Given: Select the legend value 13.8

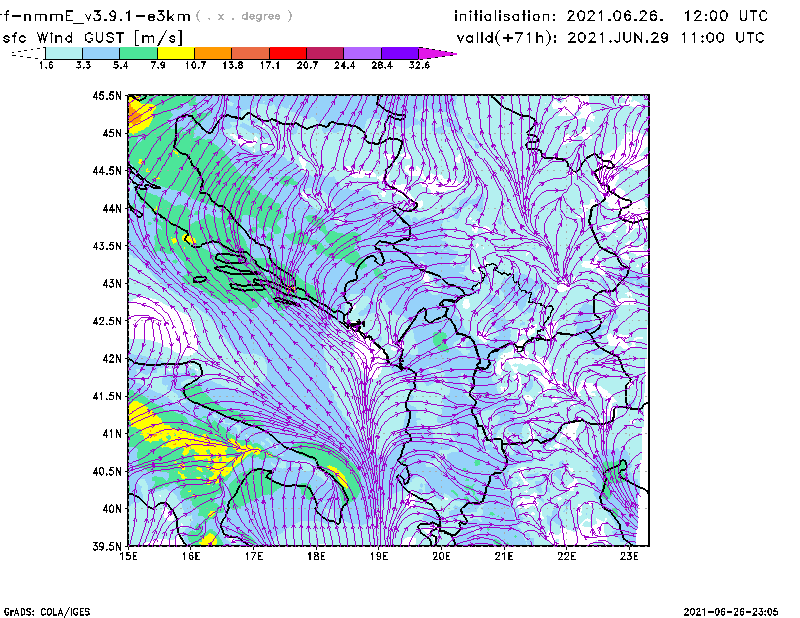Looking at the screenshot, I should click(233, 65).
